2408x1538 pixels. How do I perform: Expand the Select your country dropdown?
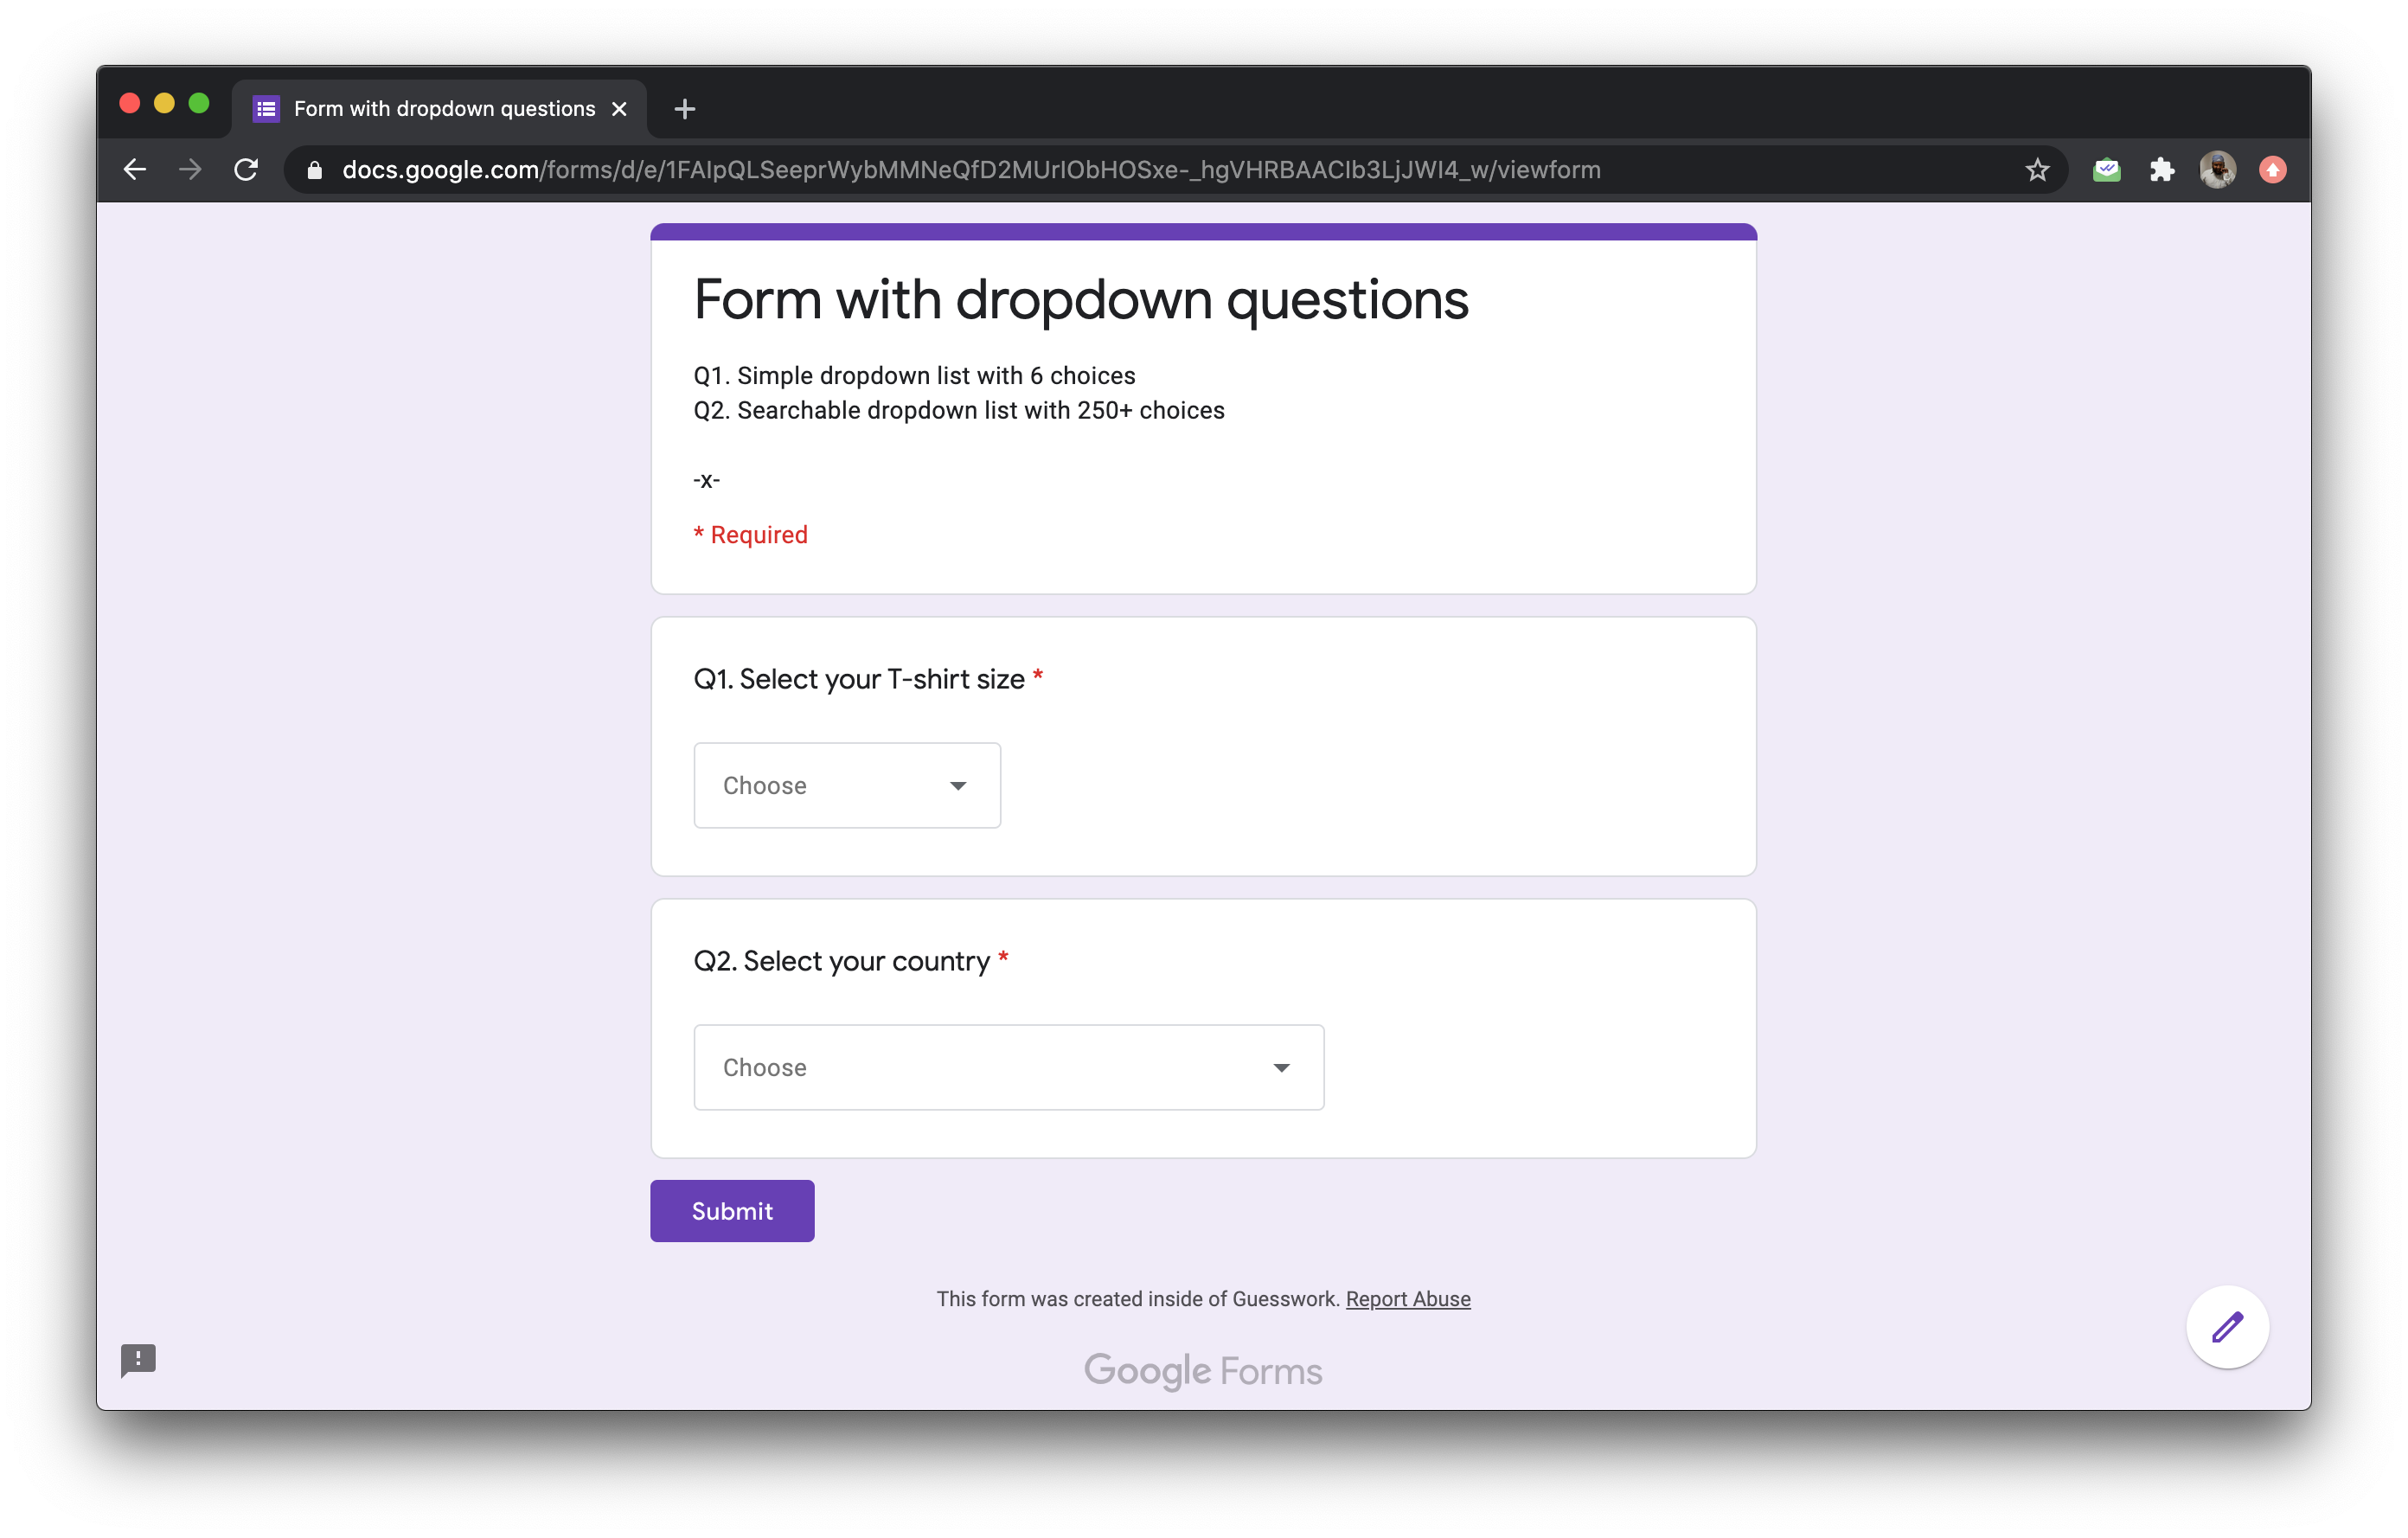coord(1009,1066)
